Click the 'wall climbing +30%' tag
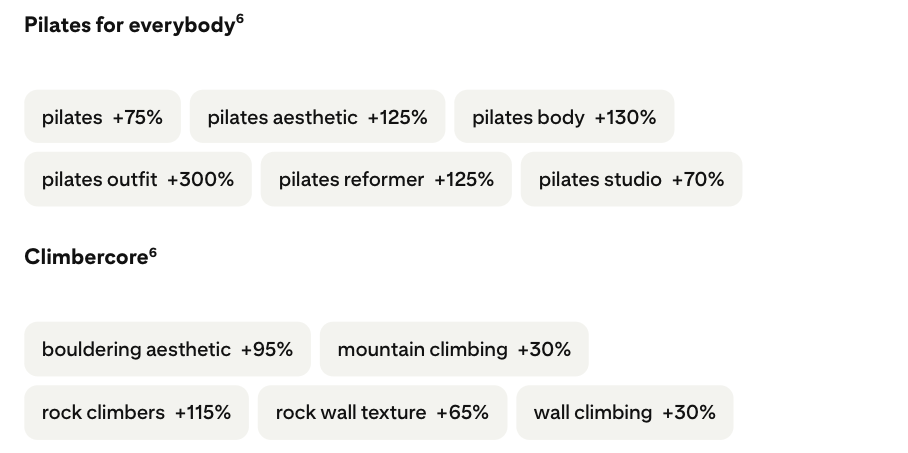Screen dimensions: 908x453 pyautogui.click(x=624, y=412)
